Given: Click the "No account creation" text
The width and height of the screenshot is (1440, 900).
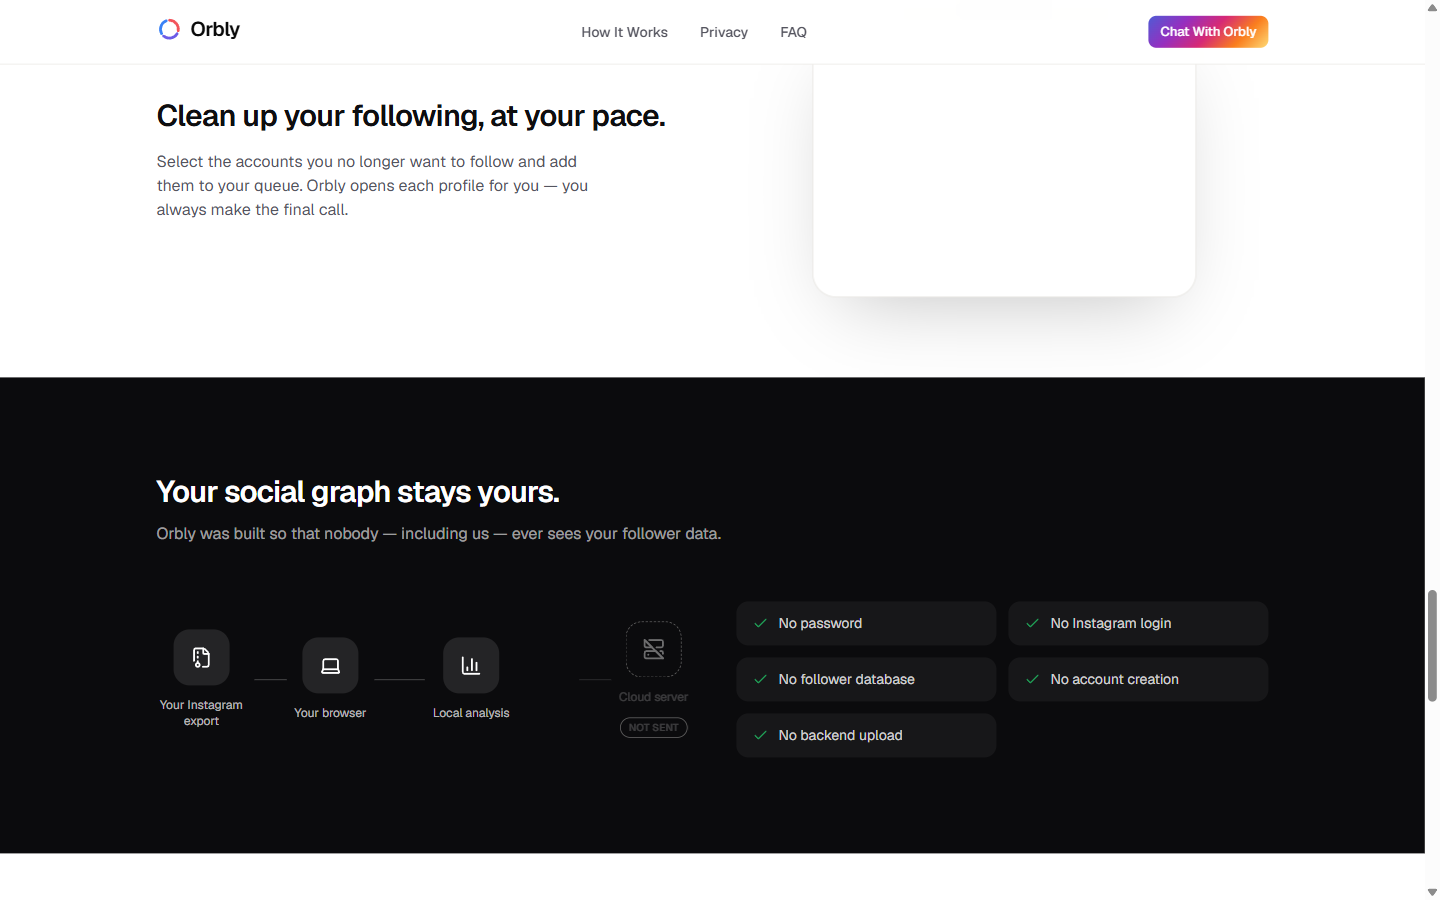Looking at the screenshot, I should 1114,679.
